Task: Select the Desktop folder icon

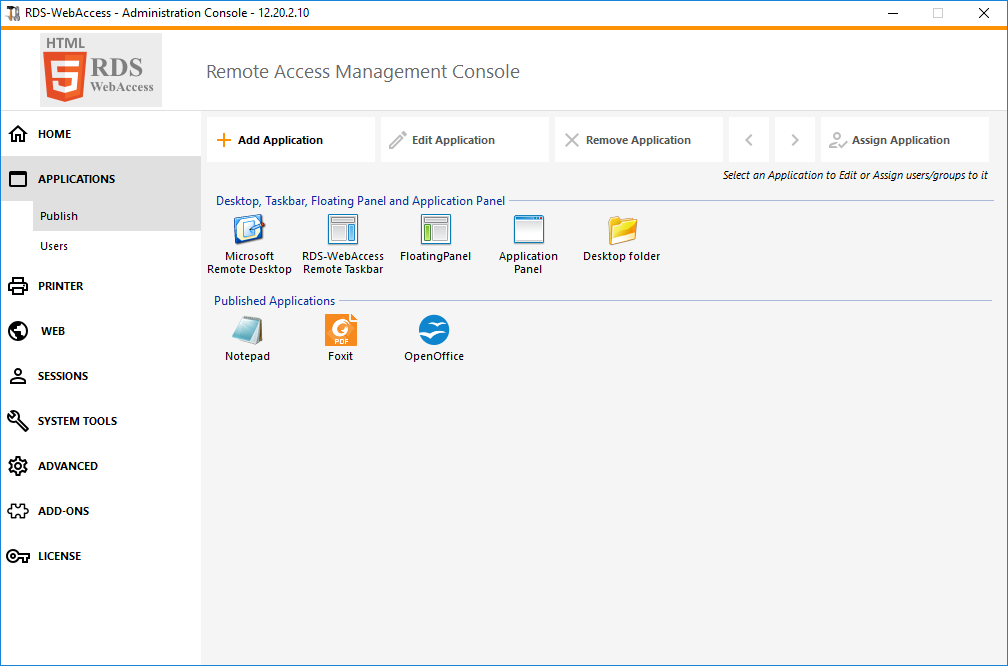Action: click(622, 230)
